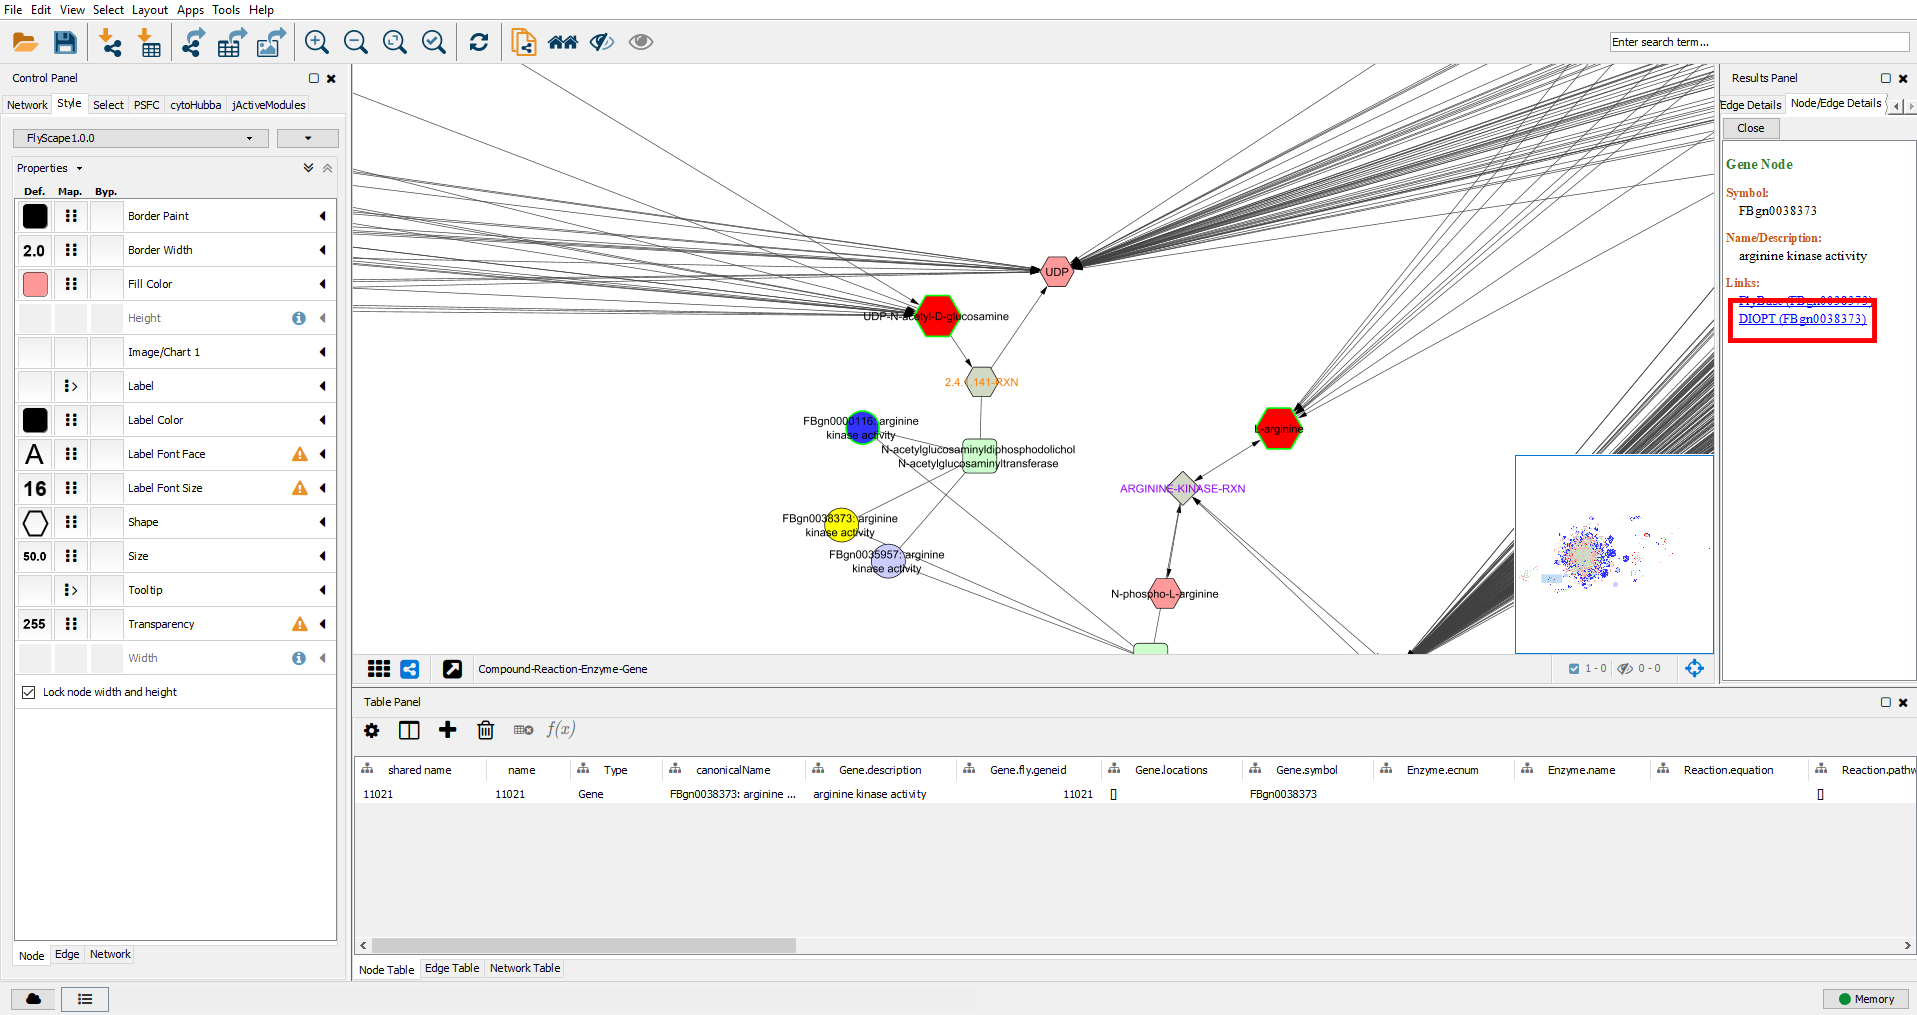Expand Shape property arrow
Image resolution: width=1917 pixels, height=1015 pixels.
tap(322, 522)
